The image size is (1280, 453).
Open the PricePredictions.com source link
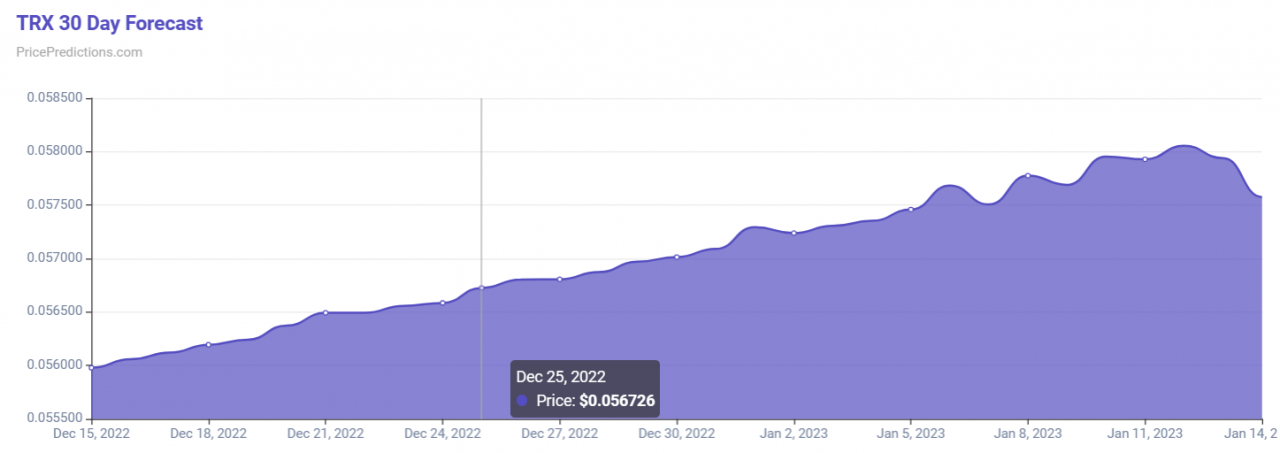click(79, 52)
